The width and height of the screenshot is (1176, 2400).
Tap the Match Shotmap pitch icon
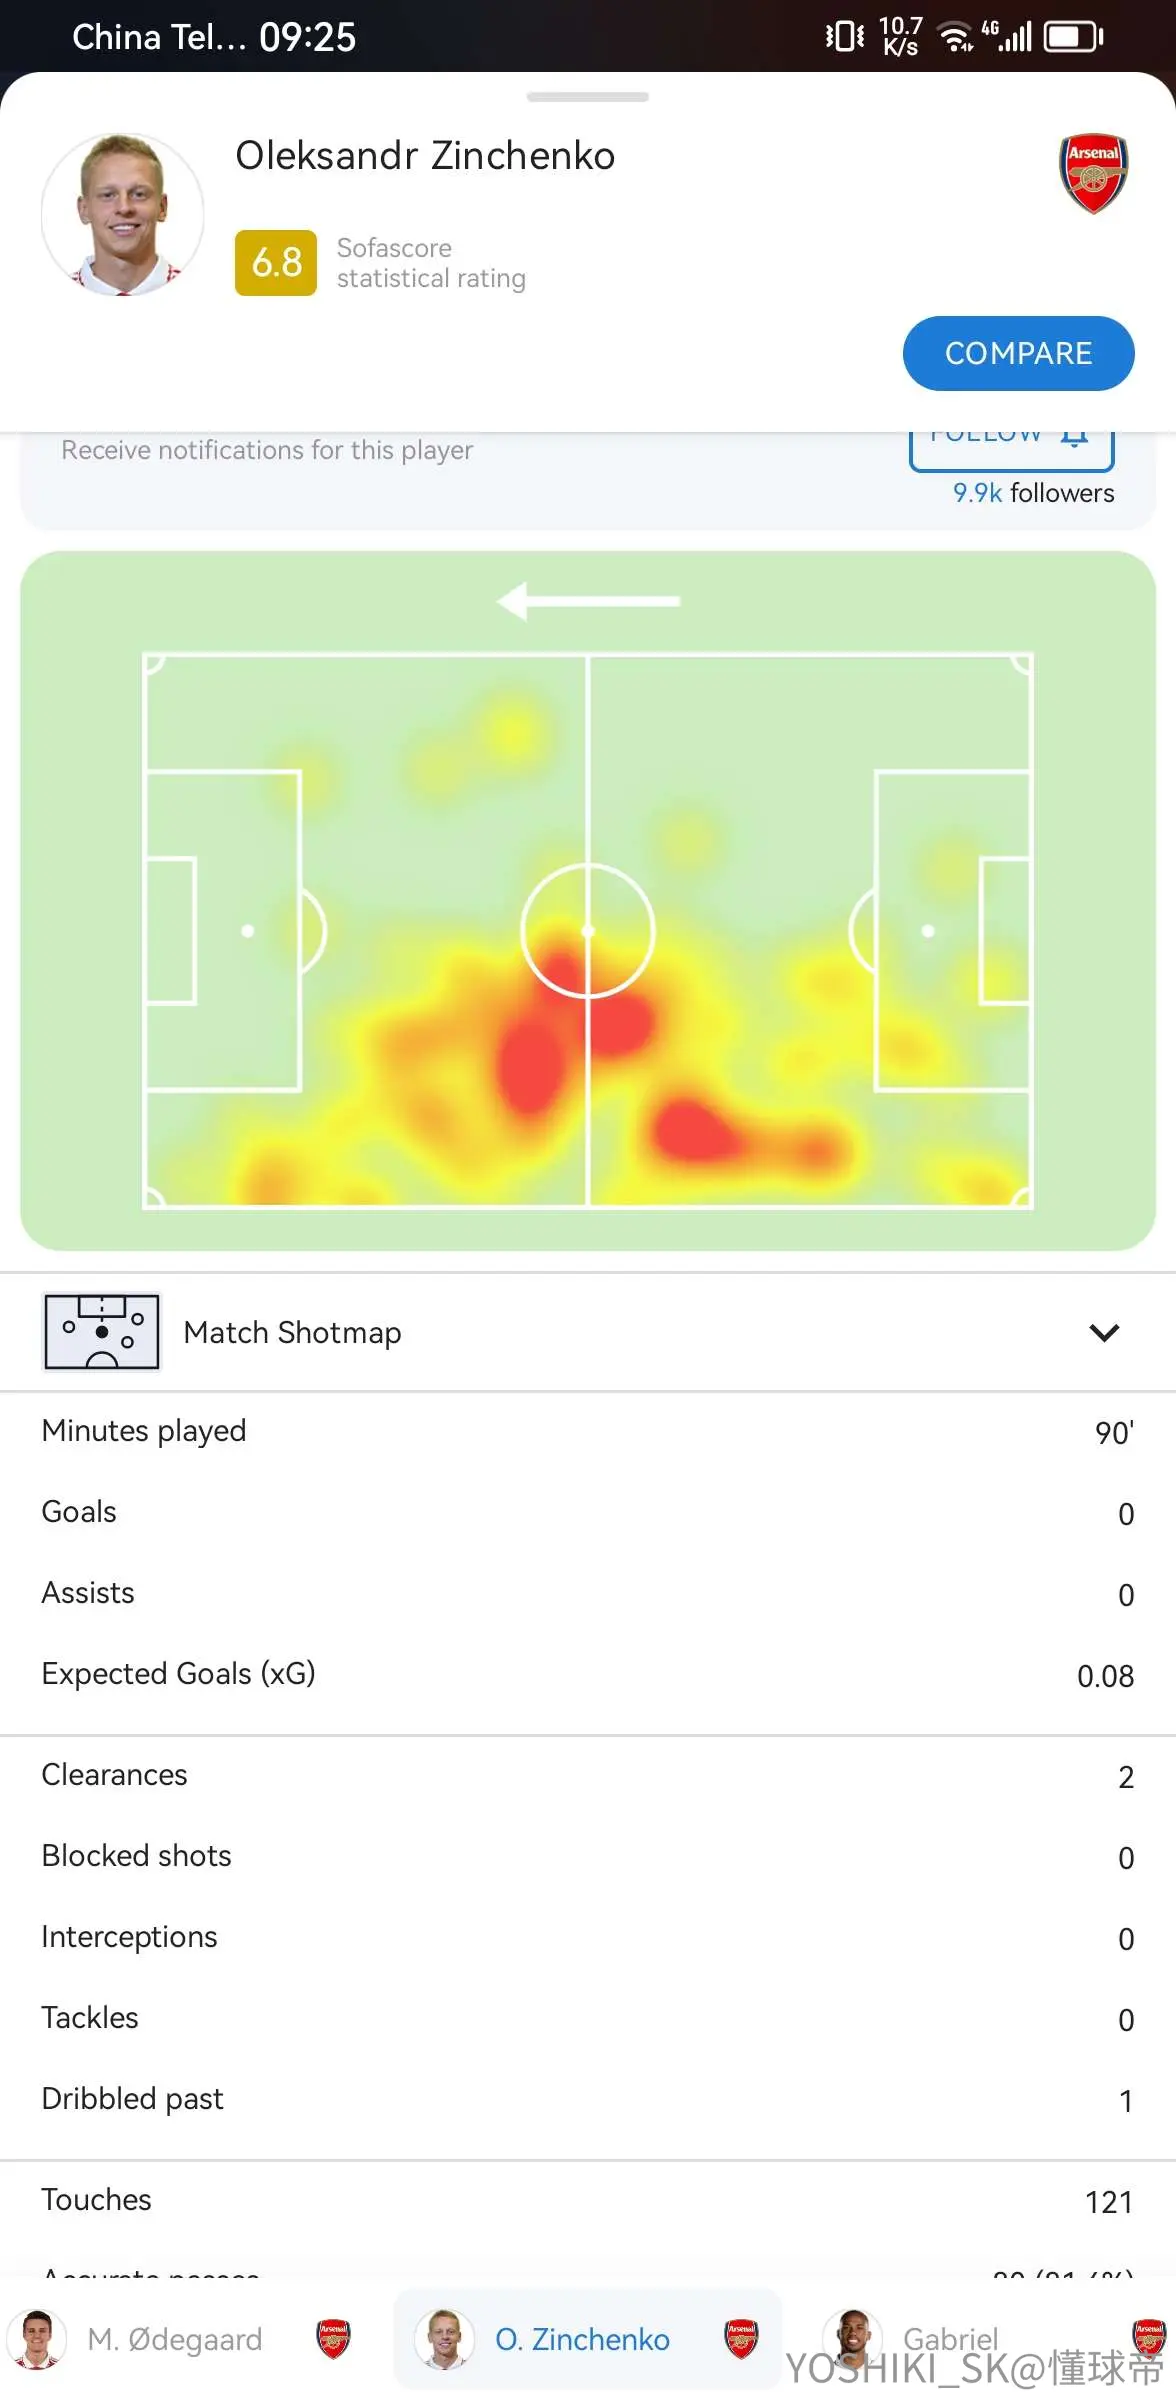click(x=102, y=1332)
